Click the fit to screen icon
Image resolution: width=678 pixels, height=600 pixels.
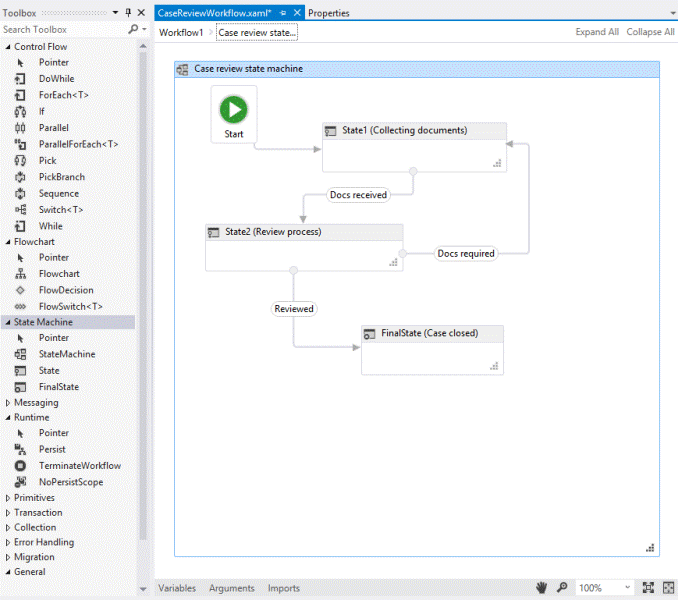pos(648,587)
